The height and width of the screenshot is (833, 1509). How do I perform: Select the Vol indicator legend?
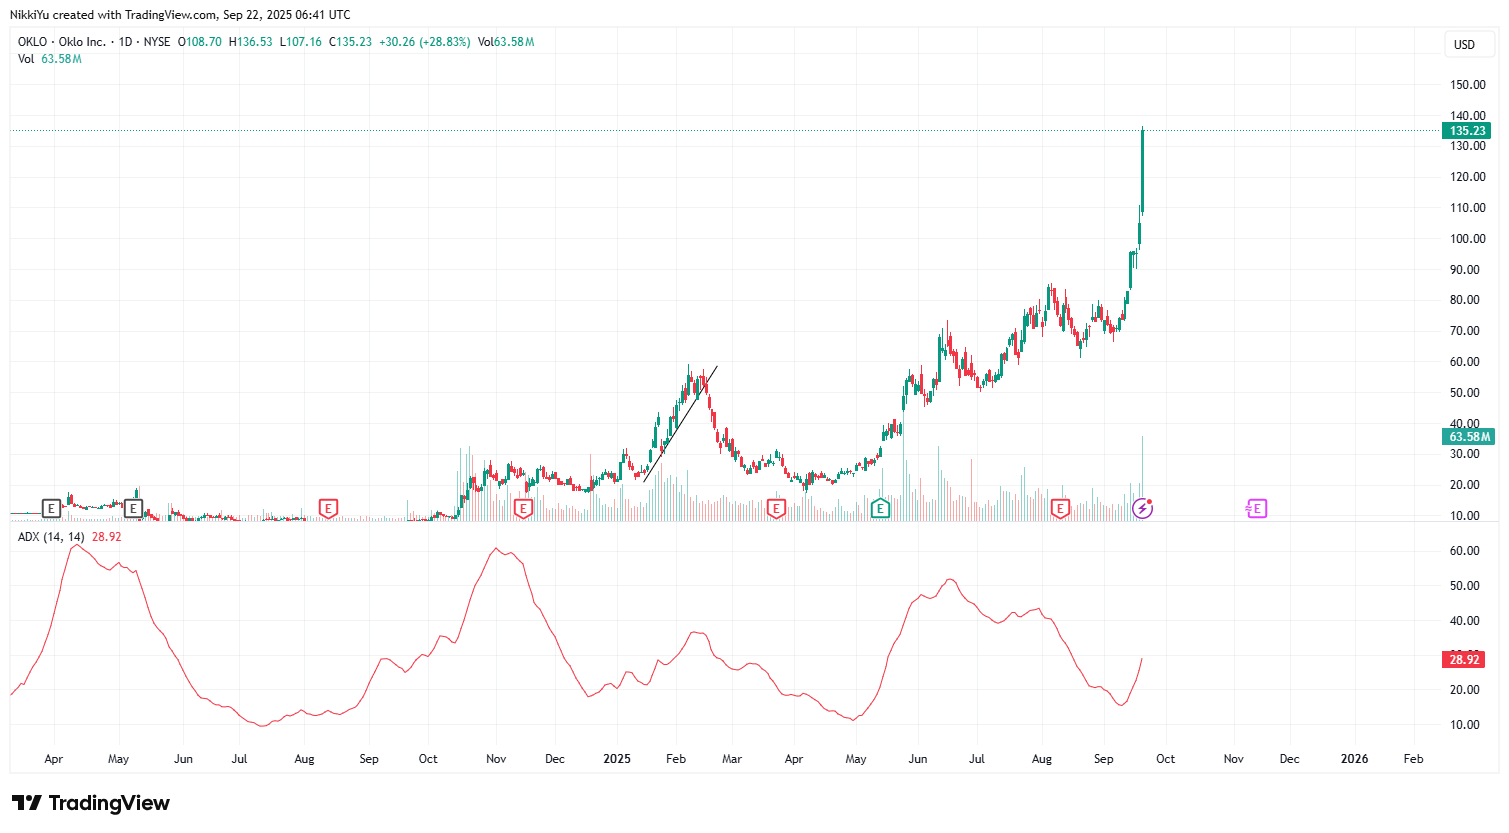[26, 59]
